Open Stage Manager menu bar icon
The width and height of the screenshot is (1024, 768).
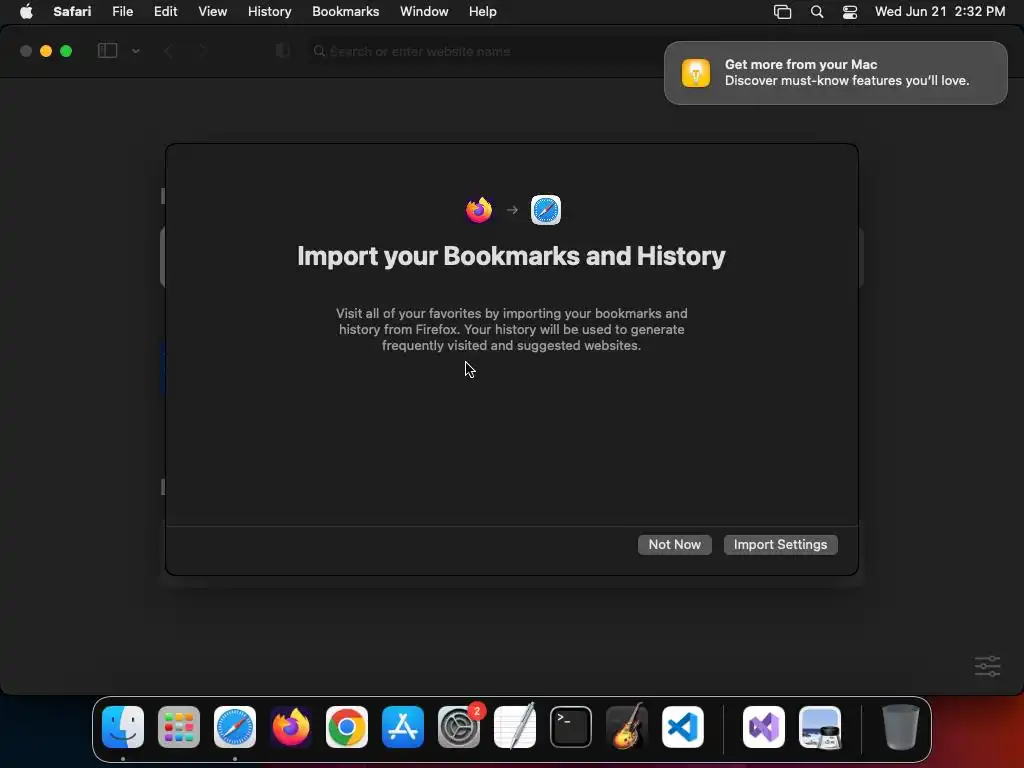pyautogui.click(x=782, y=12)
